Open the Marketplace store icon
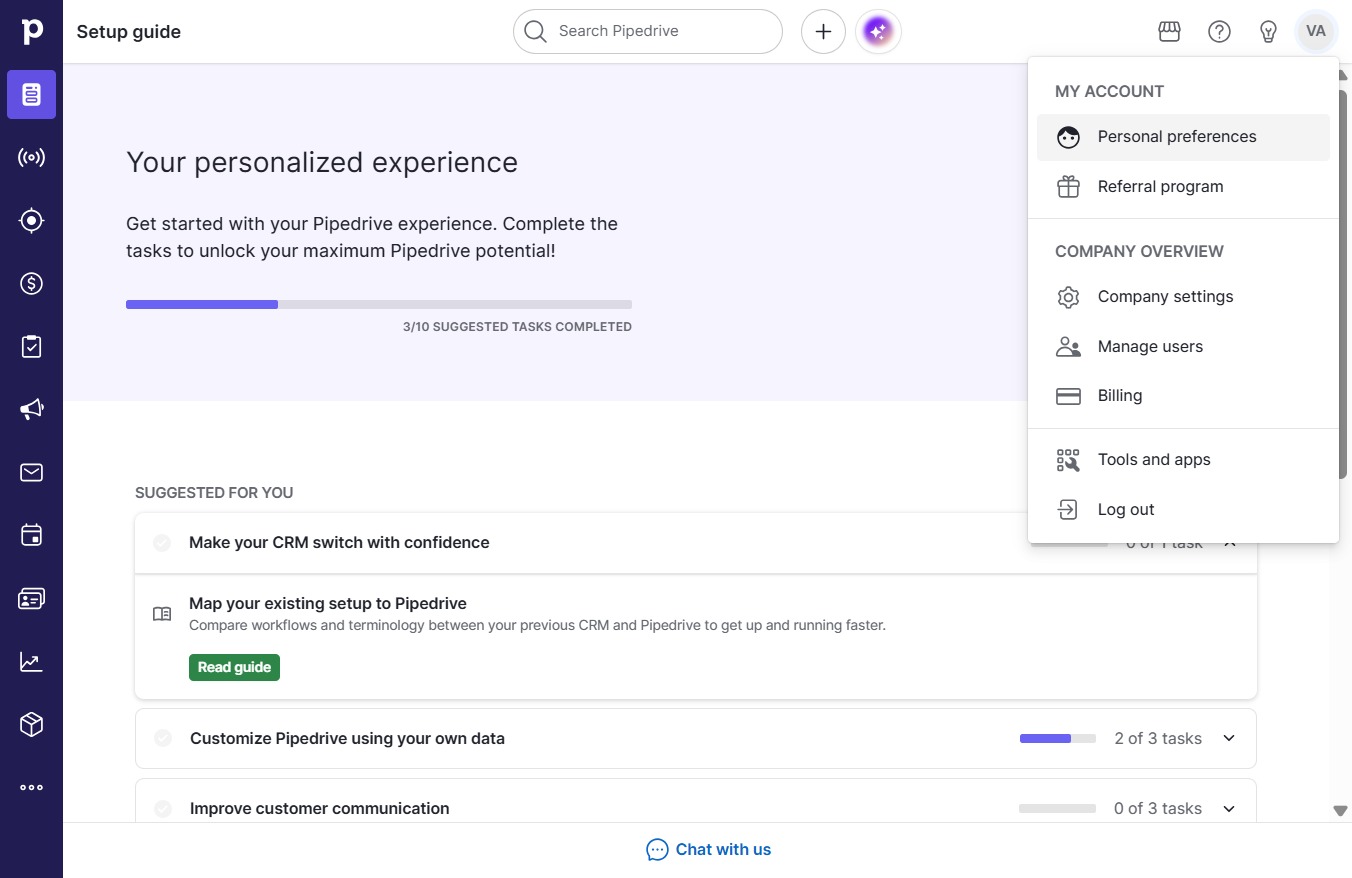Screen dimensions: 1352x878 click(x=1169, y=32)
